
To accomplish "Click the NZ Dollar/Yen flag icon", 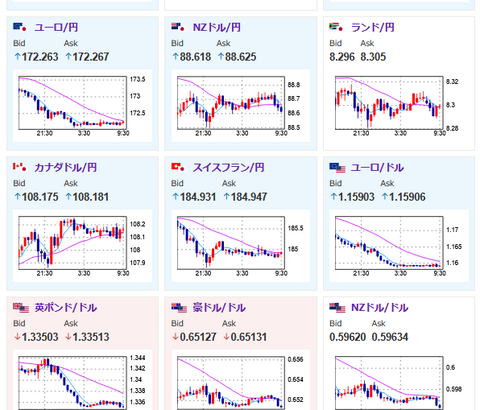I will tap(178, 27).
